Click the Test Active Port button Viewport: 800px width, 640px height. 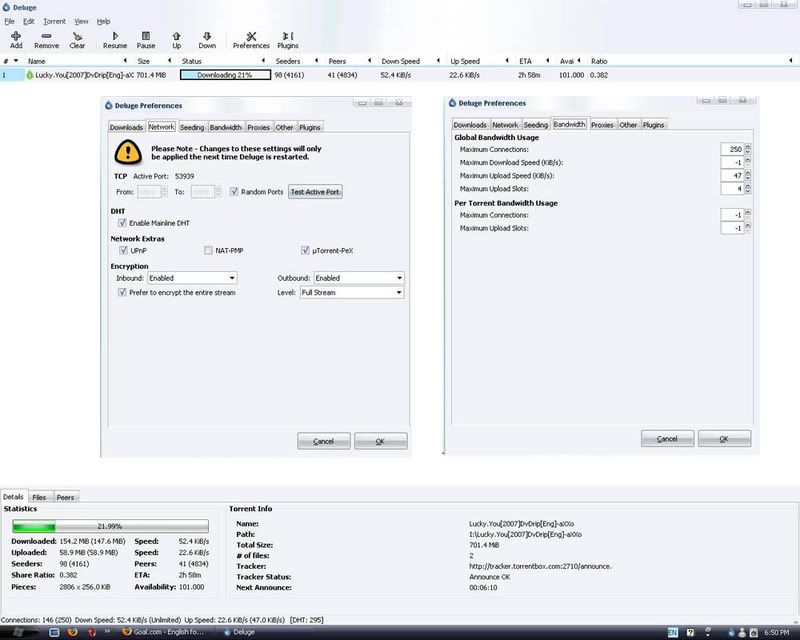[x=315, y=192]
